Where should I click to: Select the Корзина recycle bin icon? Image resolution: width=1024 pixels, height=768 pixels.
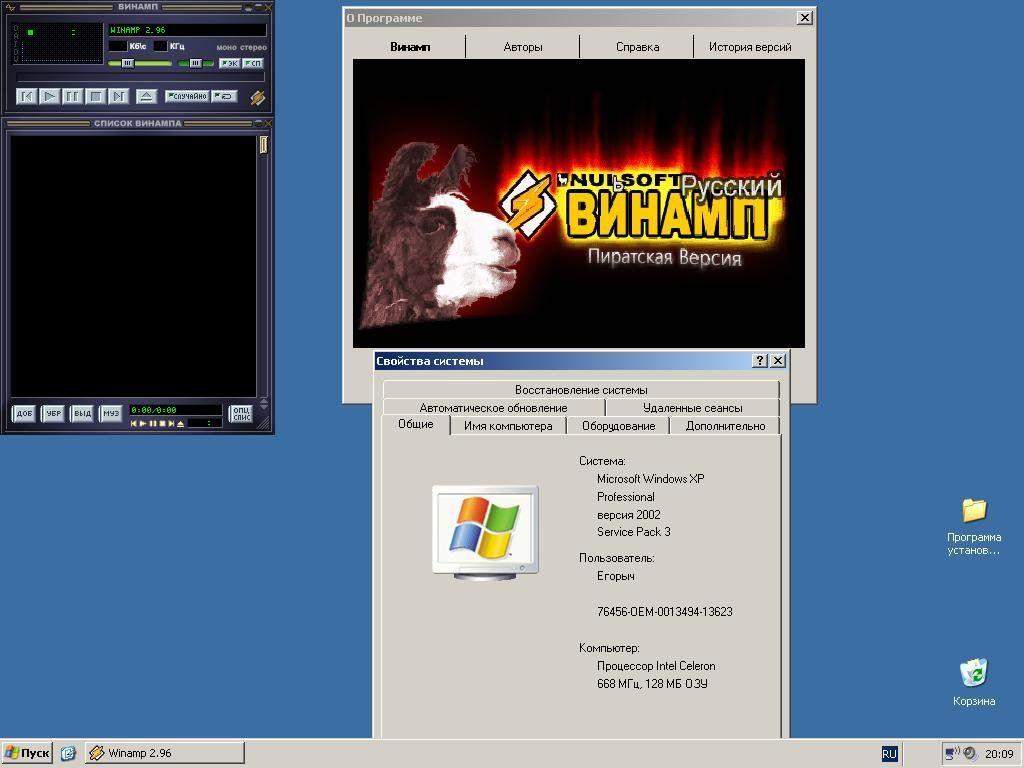[974, 682]
